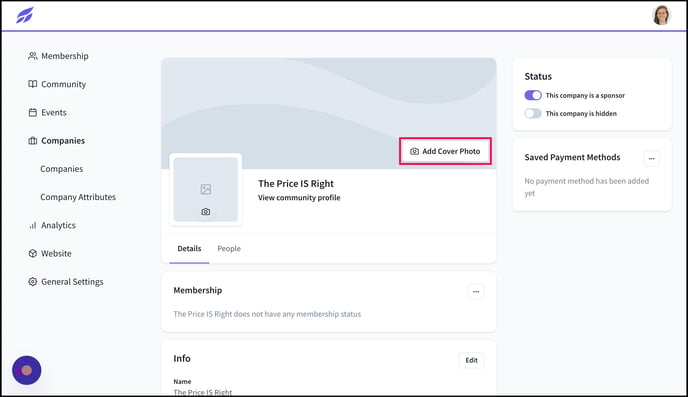The width and height of the screenshot is (688, 397).
Task: Disable the company is a sponsor toggle
Action: pos(533,95)
